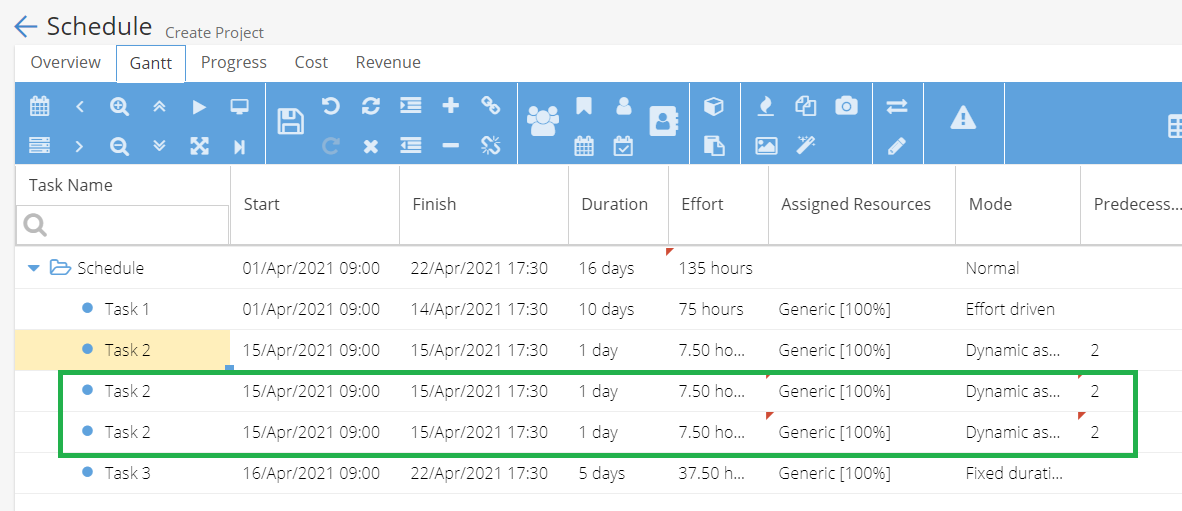Open the calendar icon in the toolbar's first group

[x=39, y=106]
